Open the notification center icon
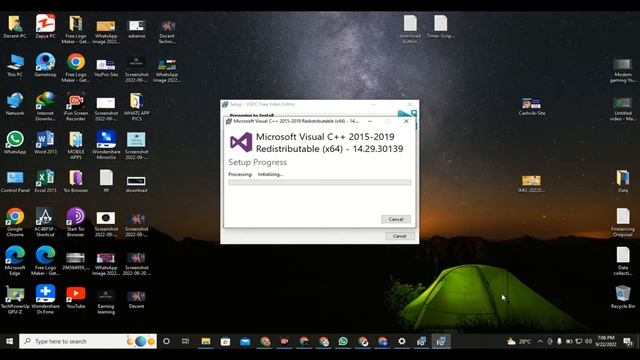This screenshot has width=640, height=360. [x=628, y=342]
